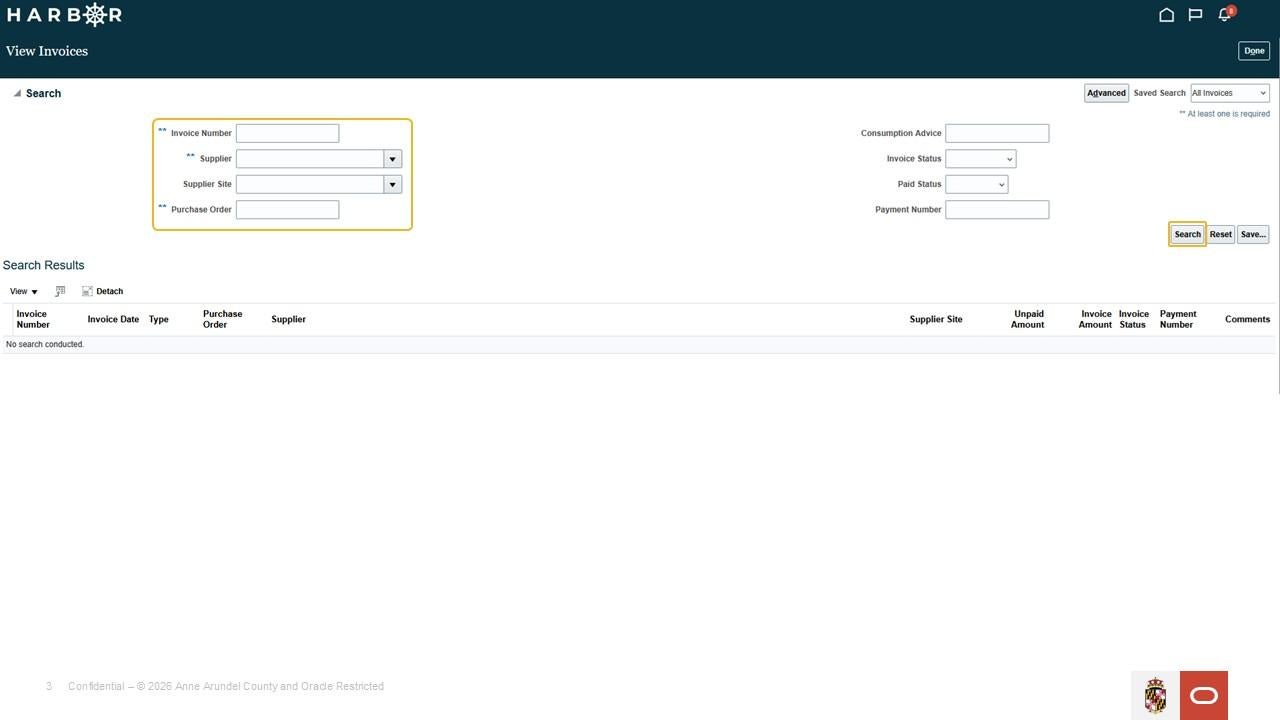Expand the Invoice Status dropdown
The width and height of the screenshot is (1280, 720).
point(981,159)
